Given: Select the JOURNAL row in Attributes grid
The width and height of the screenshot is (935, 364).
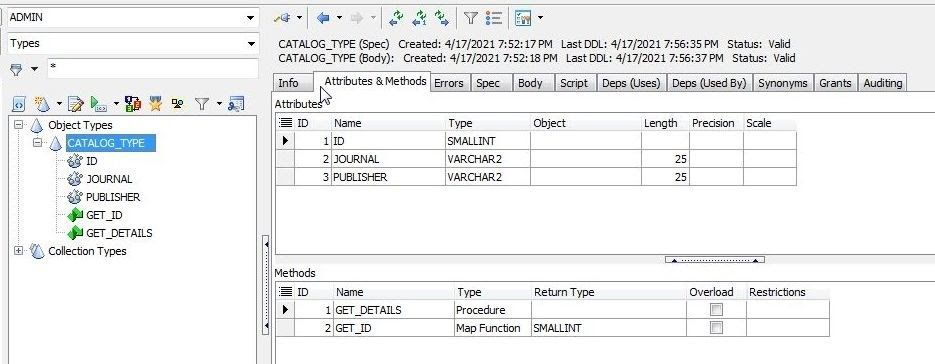Looking at the screenshot, I should click(x=536, y=159).
